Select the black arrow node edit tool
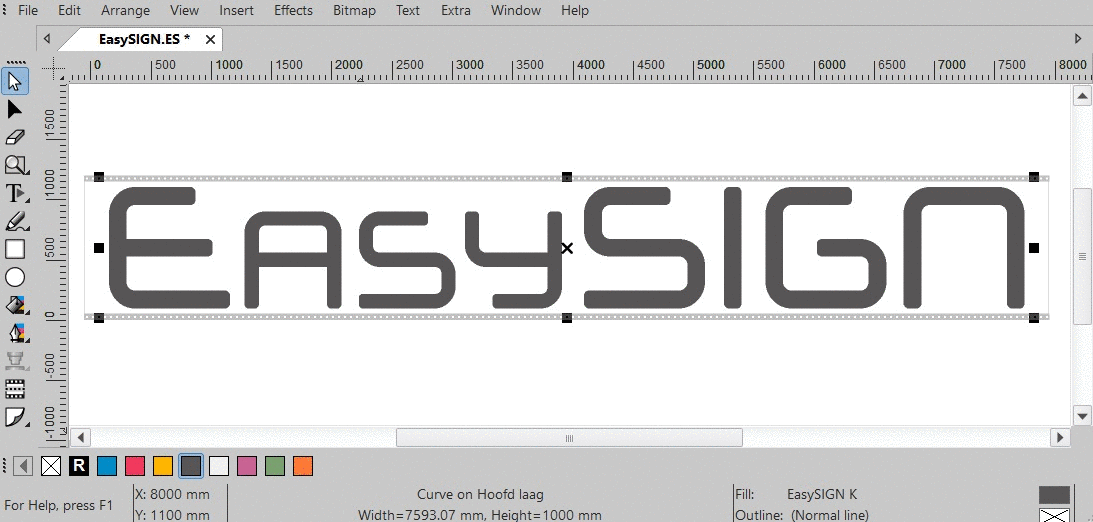Screen dimensions: 1093x522 tap(15, 109)
